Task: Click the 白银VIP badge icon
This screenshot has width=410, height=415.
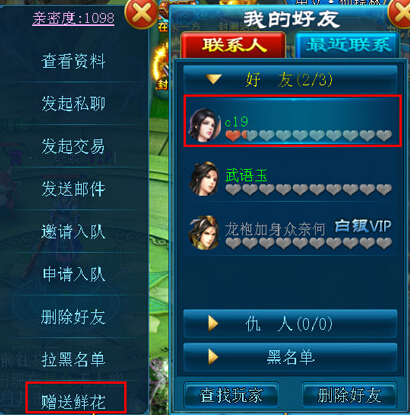Action: pos(363,226)
